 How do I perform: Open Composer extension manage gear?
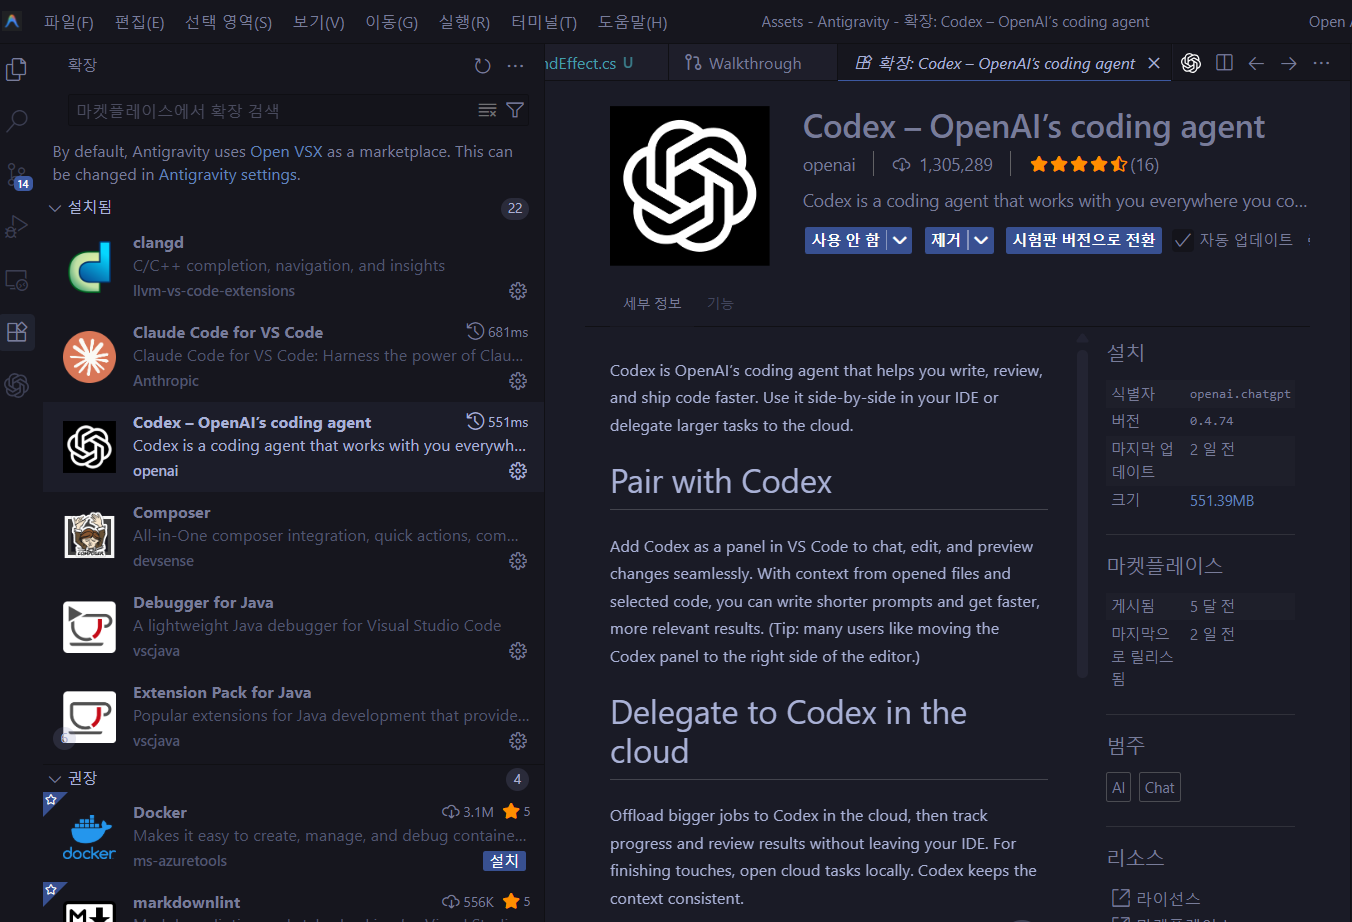click(x=518, y=561)
